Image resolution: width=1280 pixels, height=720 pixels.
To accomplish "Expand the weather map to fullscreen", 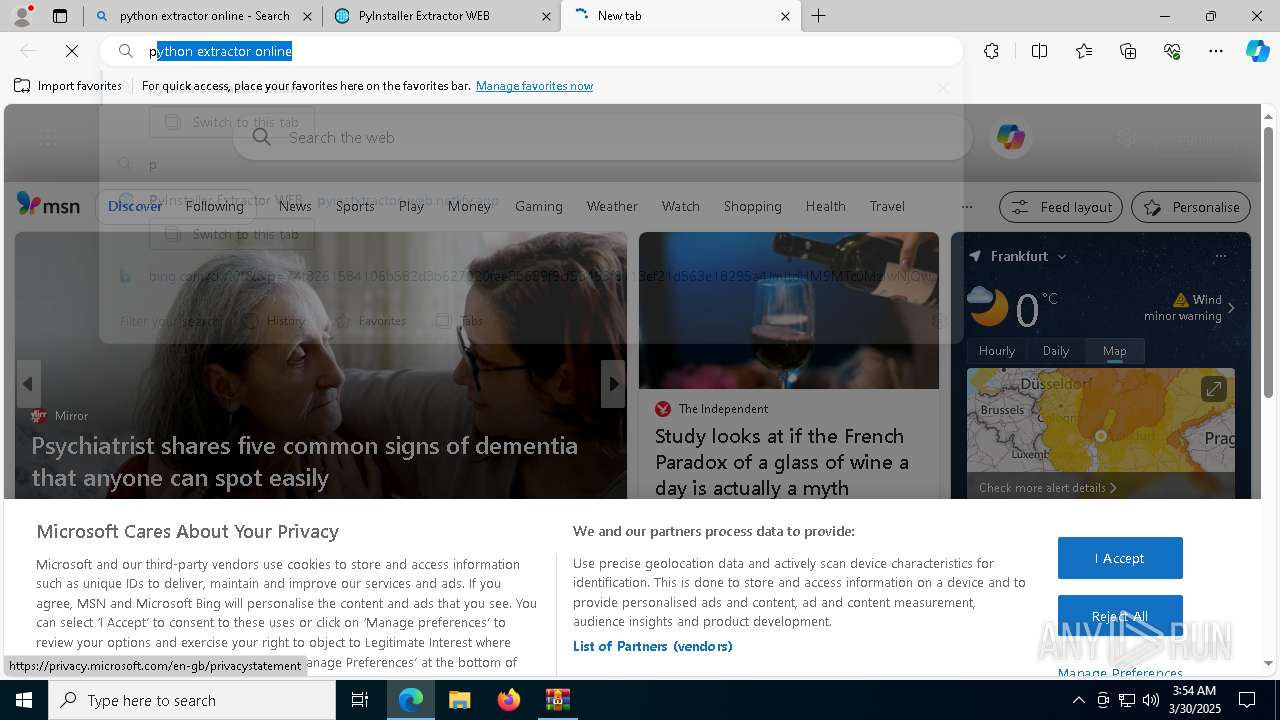I will (1213, 389).
